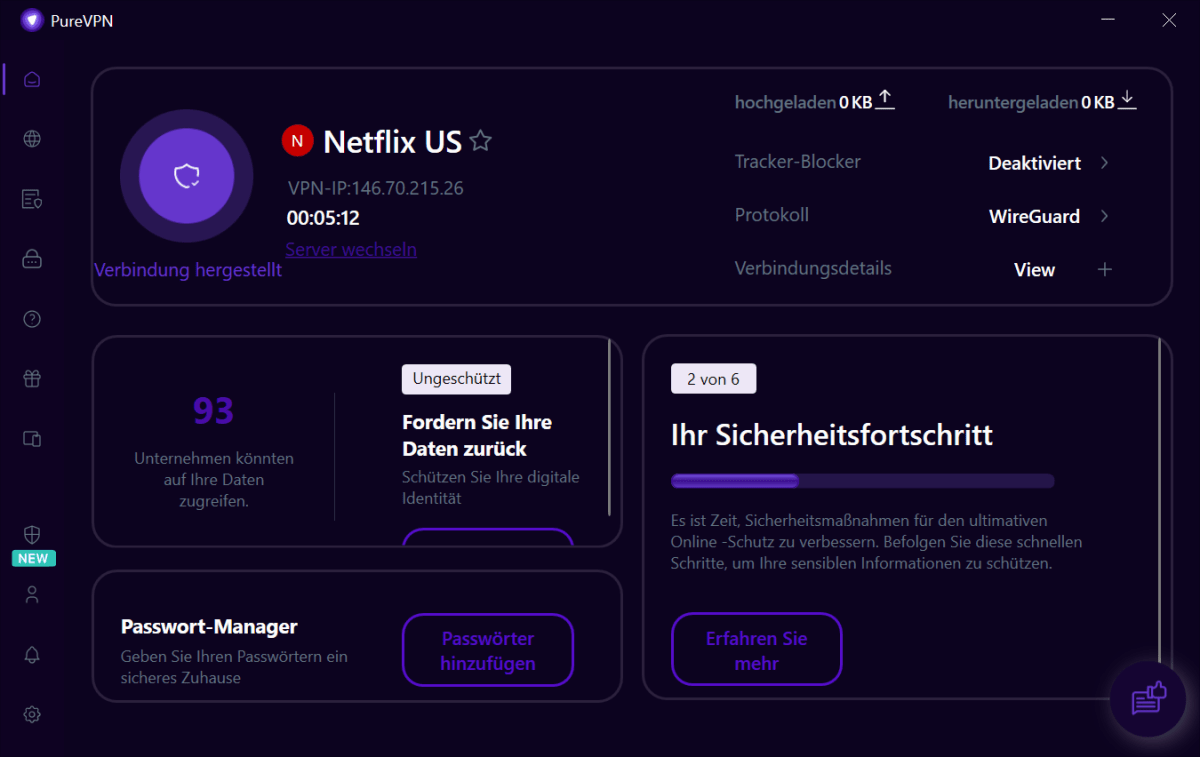Open the help question mark icon

coord(32,319)
